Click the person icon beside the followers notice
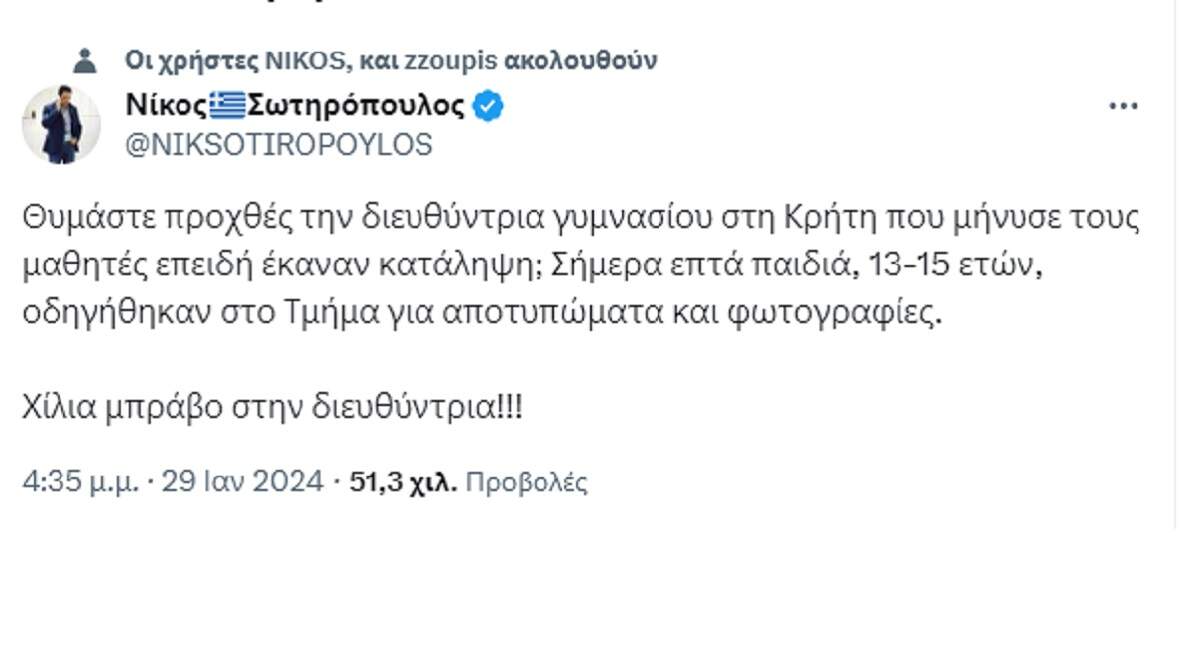Image resolution: width=1200 pixels, height=668 pixels. pyautogui.click(x=85, y=60)
